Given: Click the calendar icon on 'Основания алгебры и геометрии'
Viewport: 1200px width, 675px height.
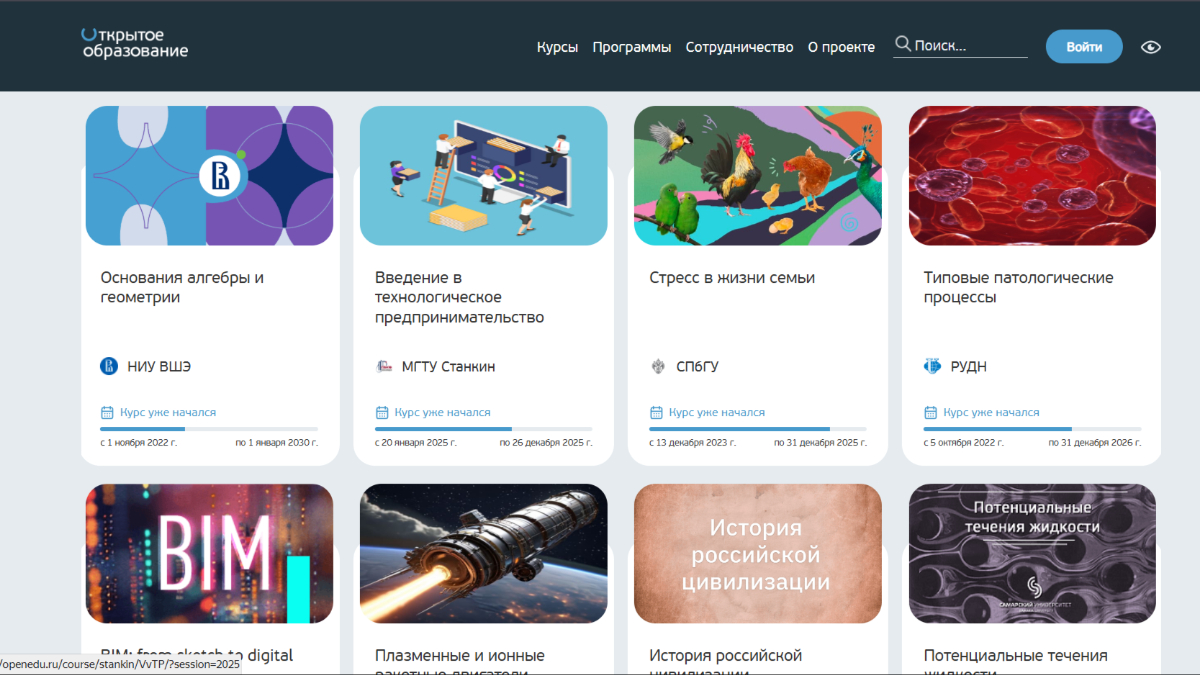Looking at the screenshot, I should [107, 412].
